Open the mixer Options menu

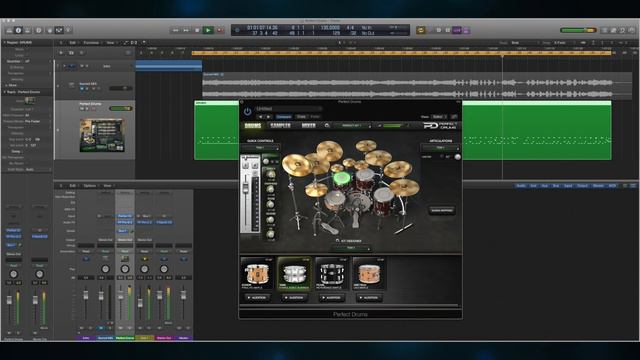[90, 186]
